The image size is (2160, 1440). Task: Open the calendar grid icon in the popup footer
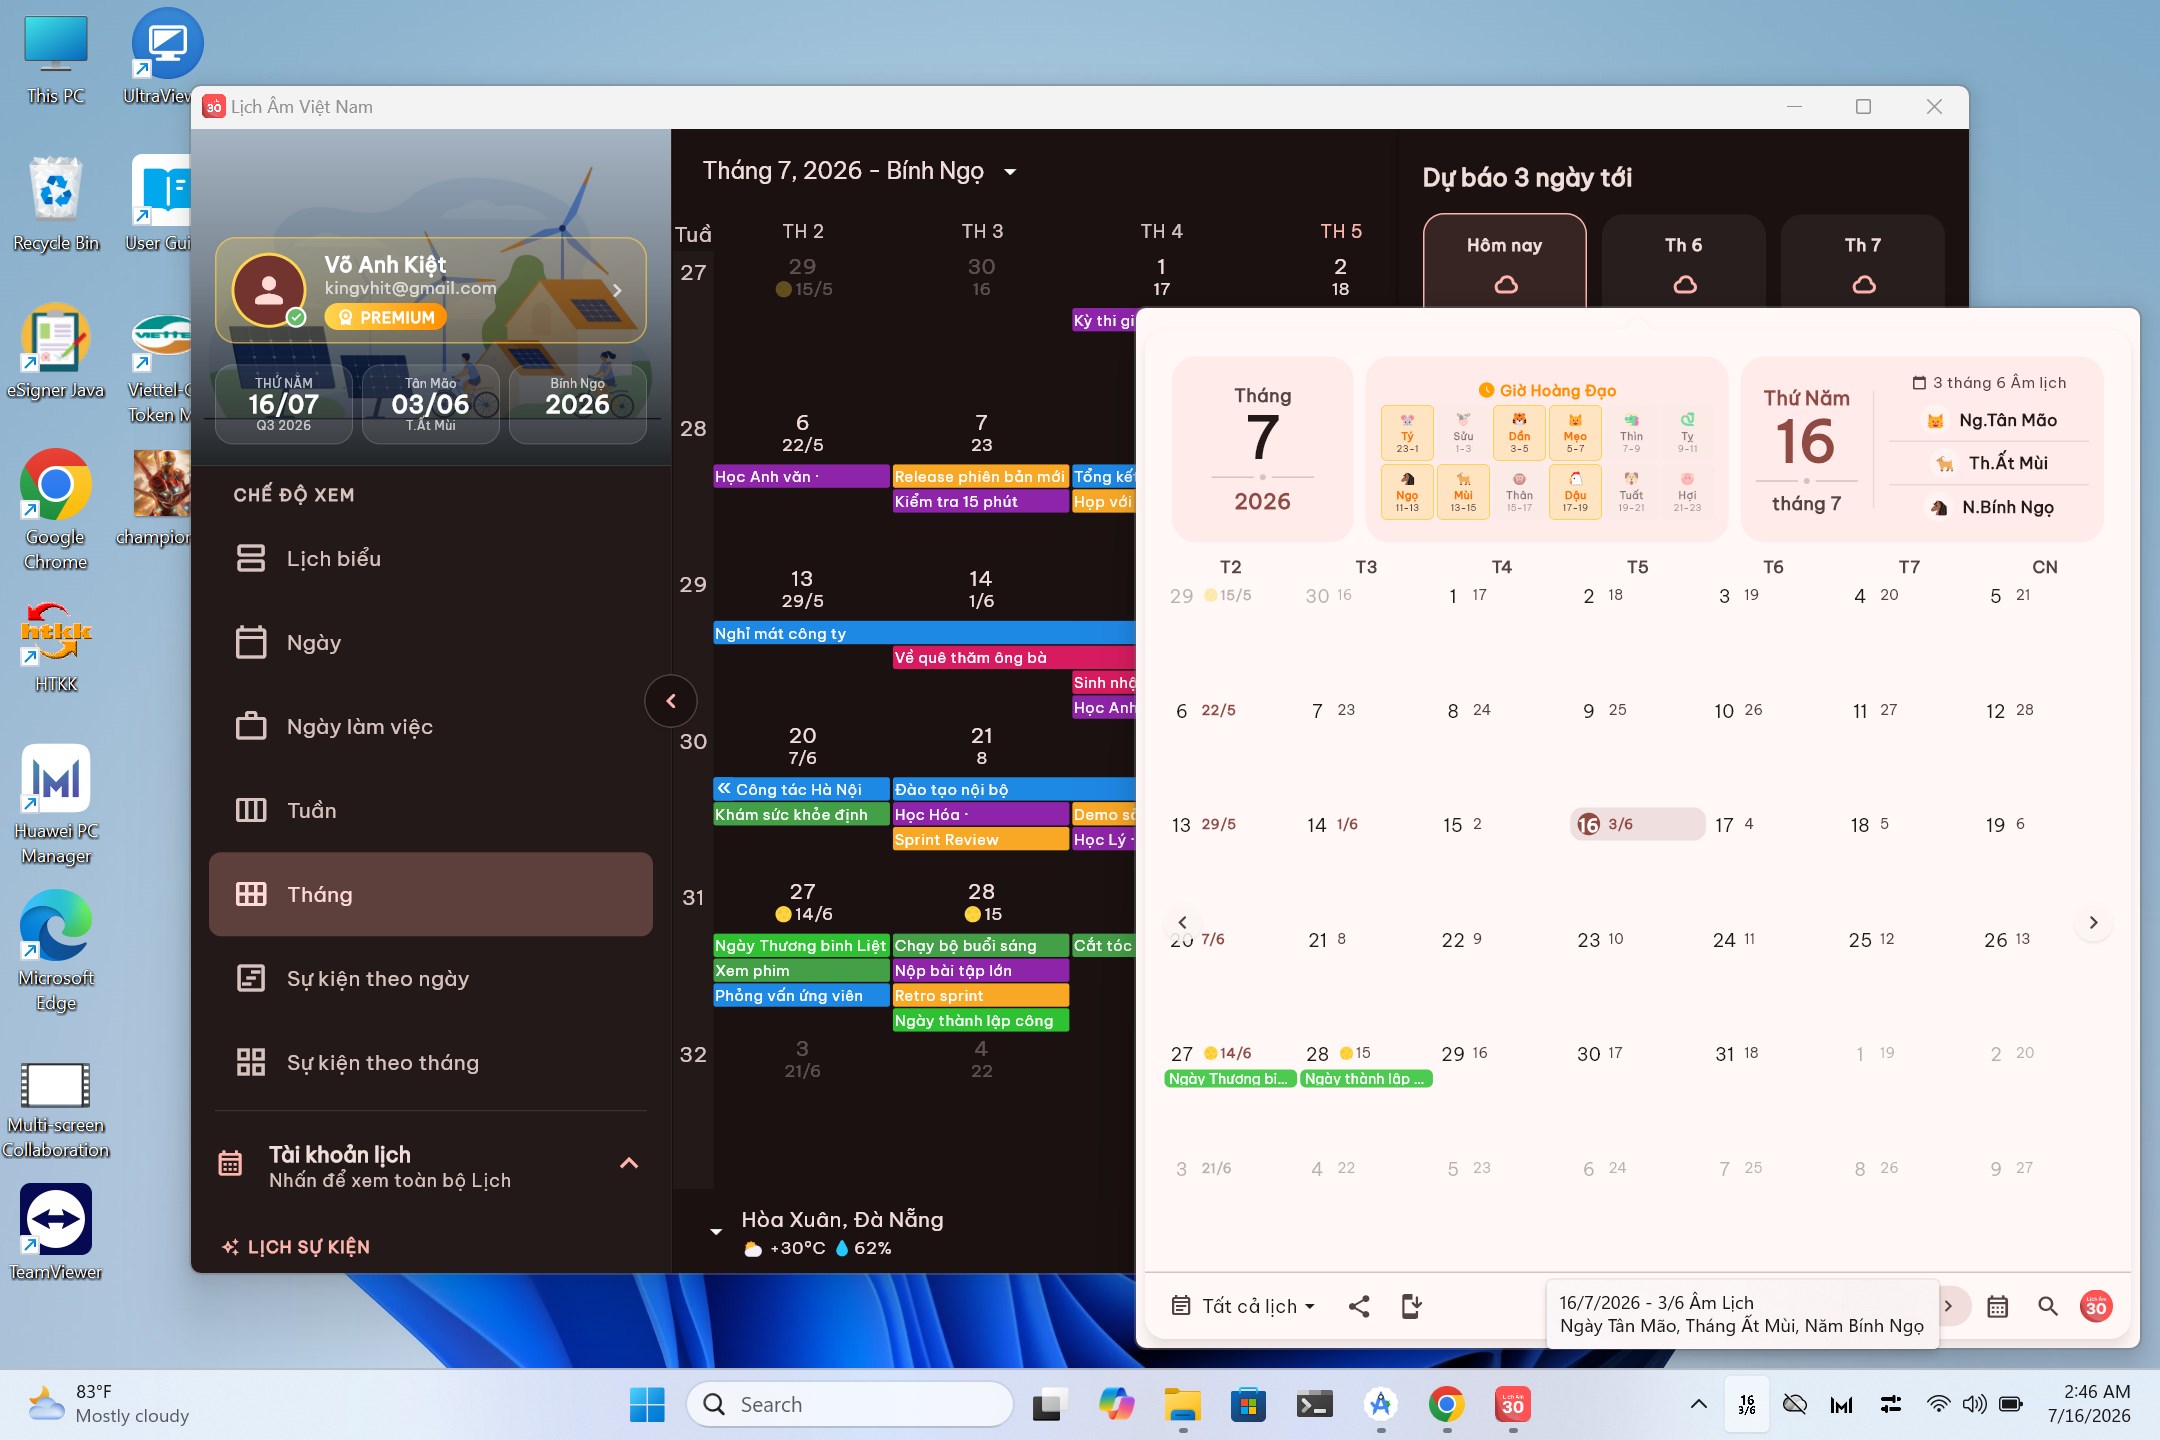click(1997, 1306)
